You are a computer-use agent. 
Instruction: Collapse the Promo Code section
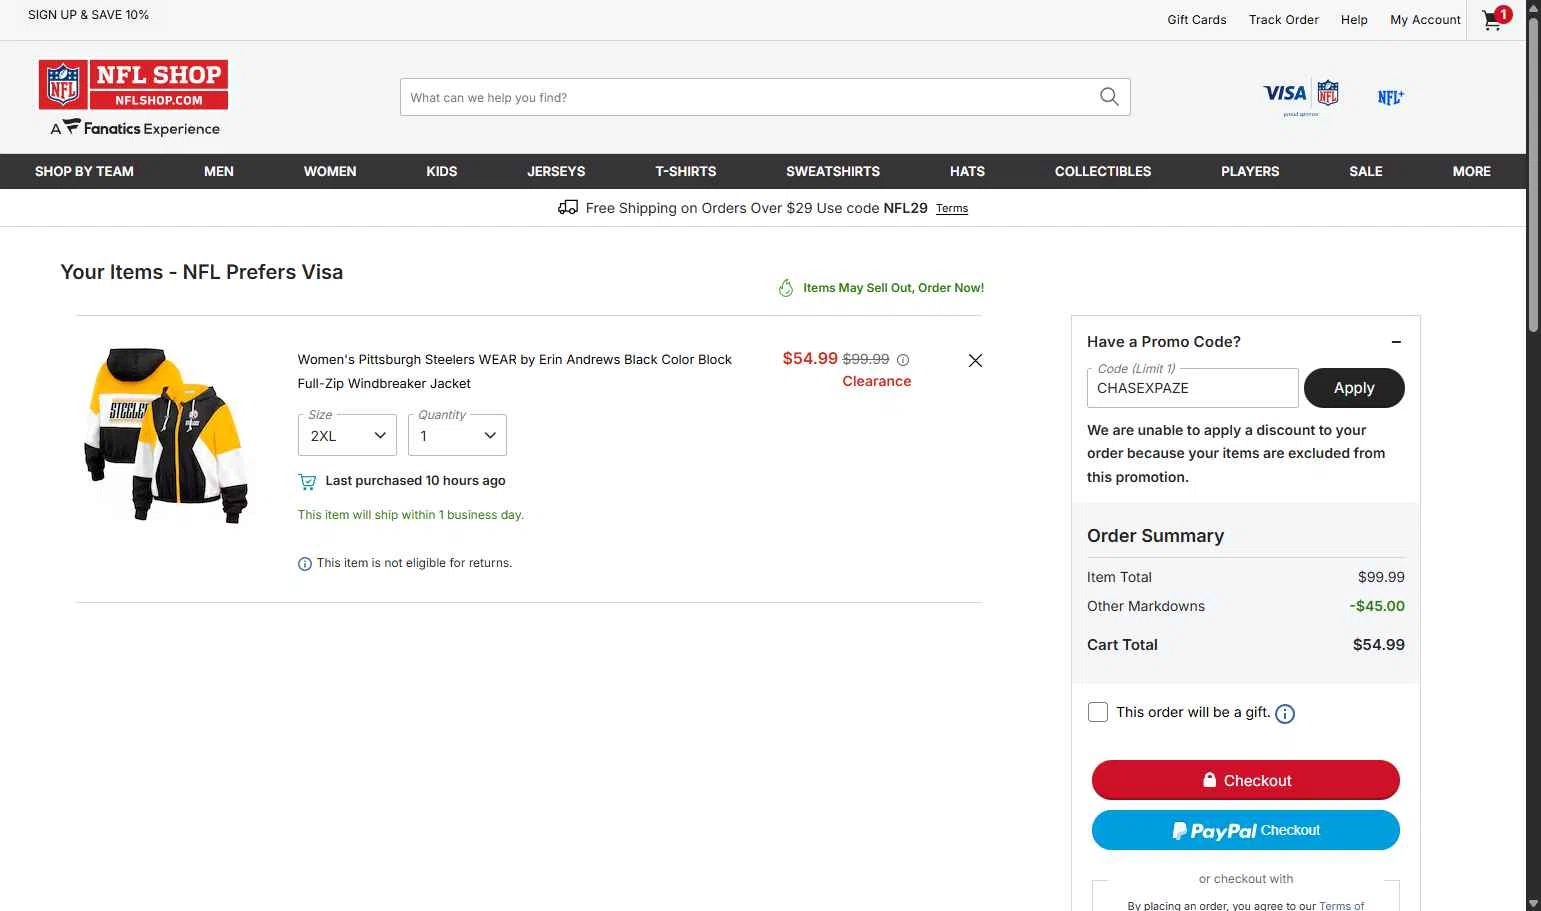tap(1396, 342)
